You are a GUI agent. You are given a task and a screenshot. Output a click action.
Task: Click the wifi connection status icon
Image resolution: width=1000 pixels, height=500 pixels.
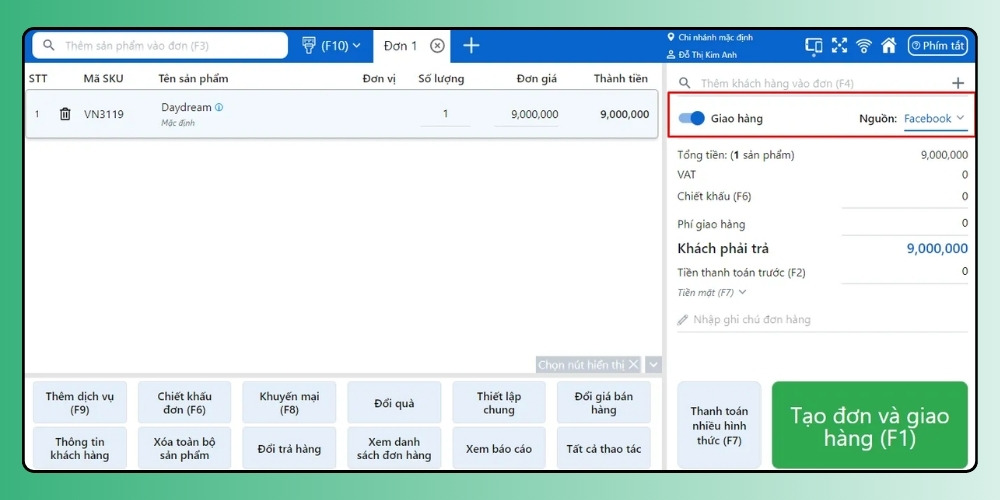click(x=864, y=45)
